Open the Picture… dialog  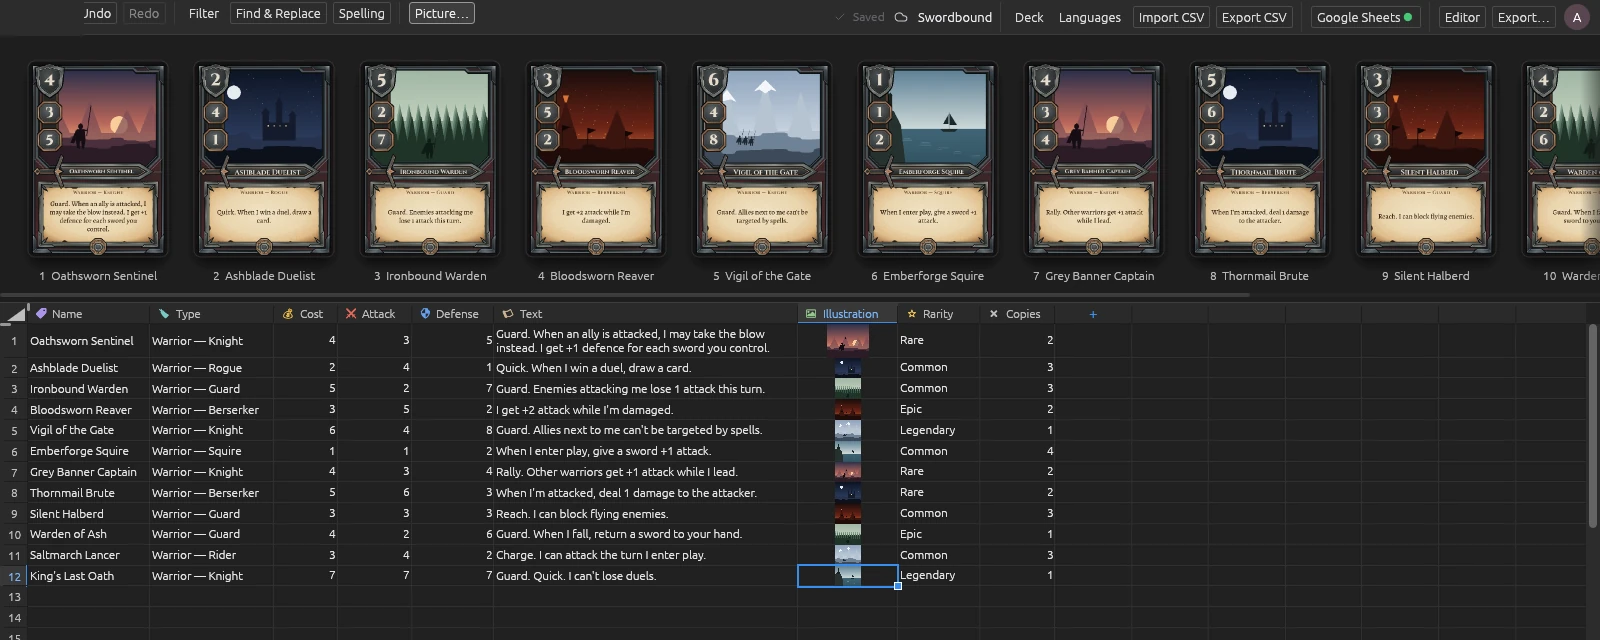pos(441,14)
